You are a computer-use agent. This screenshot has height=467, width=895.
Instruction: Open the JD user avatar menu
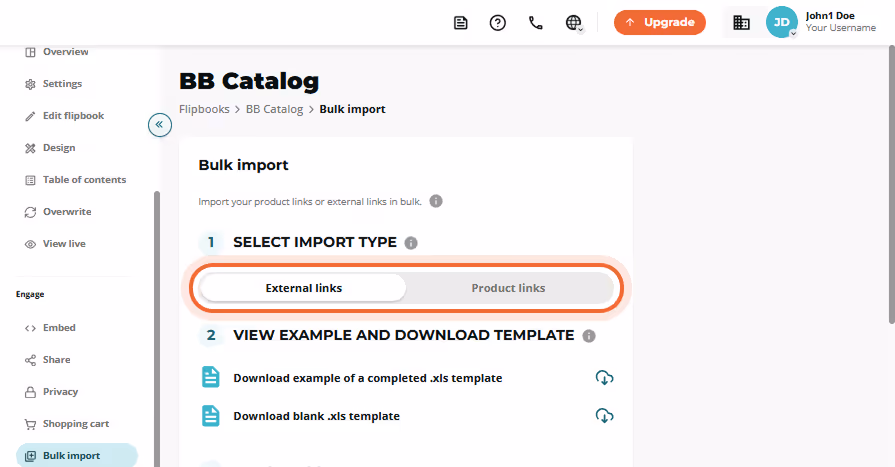(781, 22)
